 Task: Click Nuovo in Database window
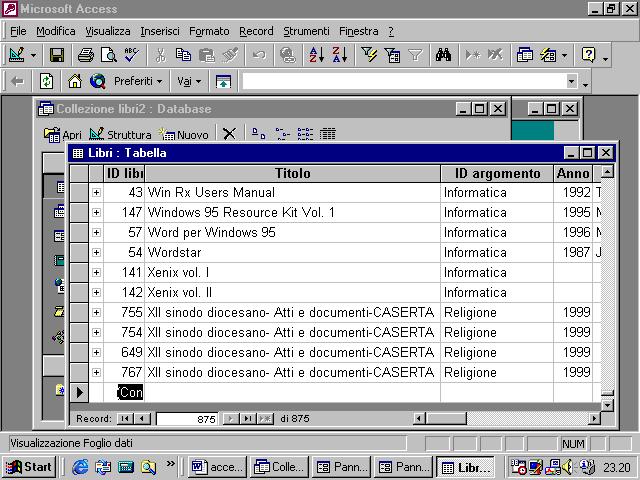point(184,134)
